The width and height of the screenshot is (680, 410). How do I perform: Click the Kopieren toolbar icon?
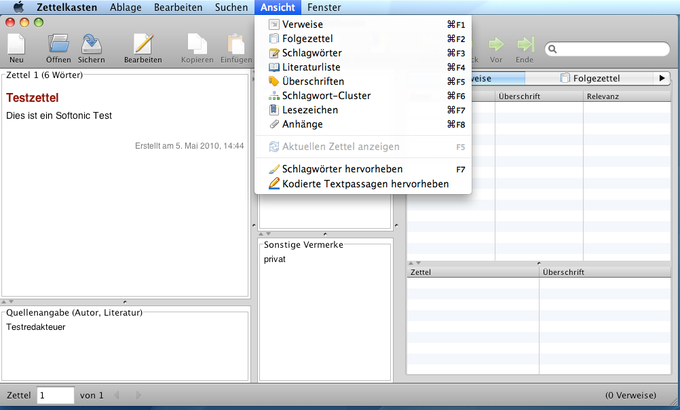(x=197, y=44)
